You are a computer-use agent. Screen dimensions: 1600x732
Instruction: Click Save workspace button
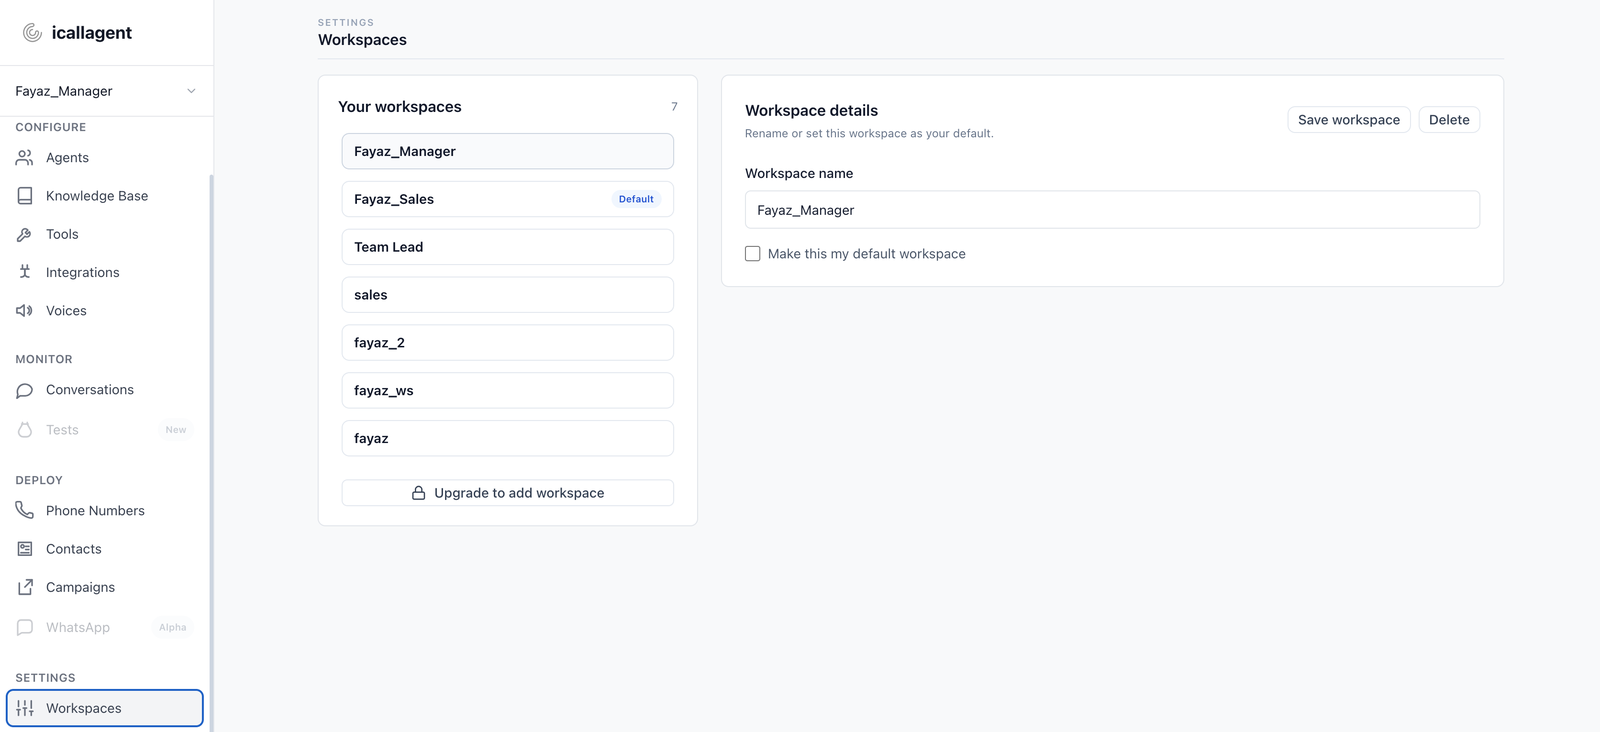[1349, 120]
